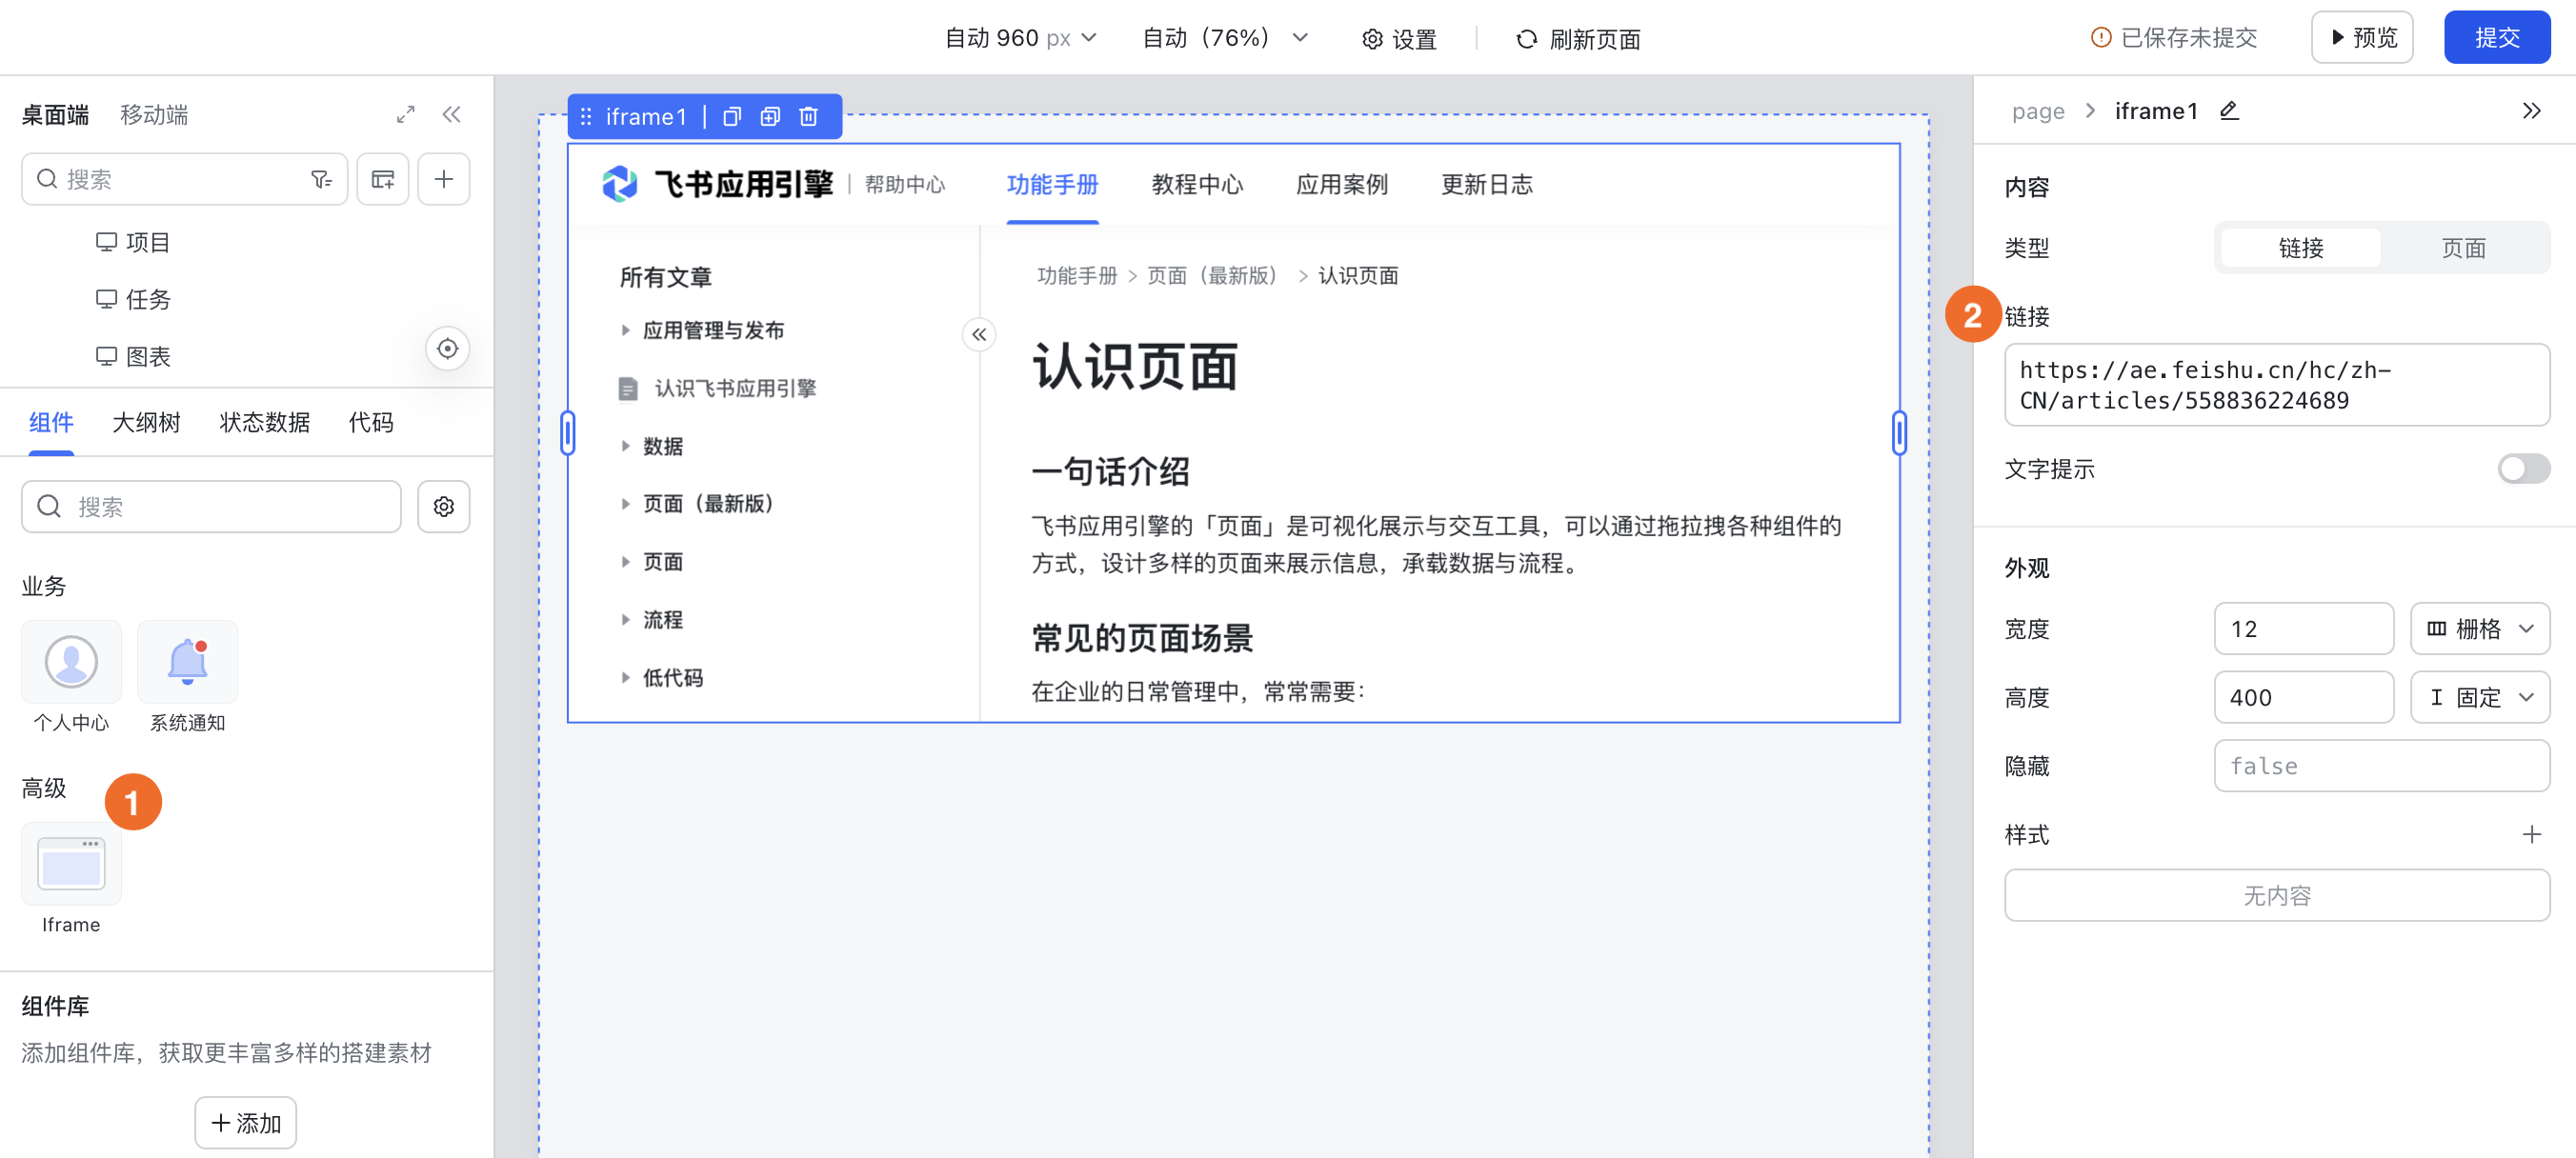Click the copy icon on iframe1 toolbar

point(732,117)
